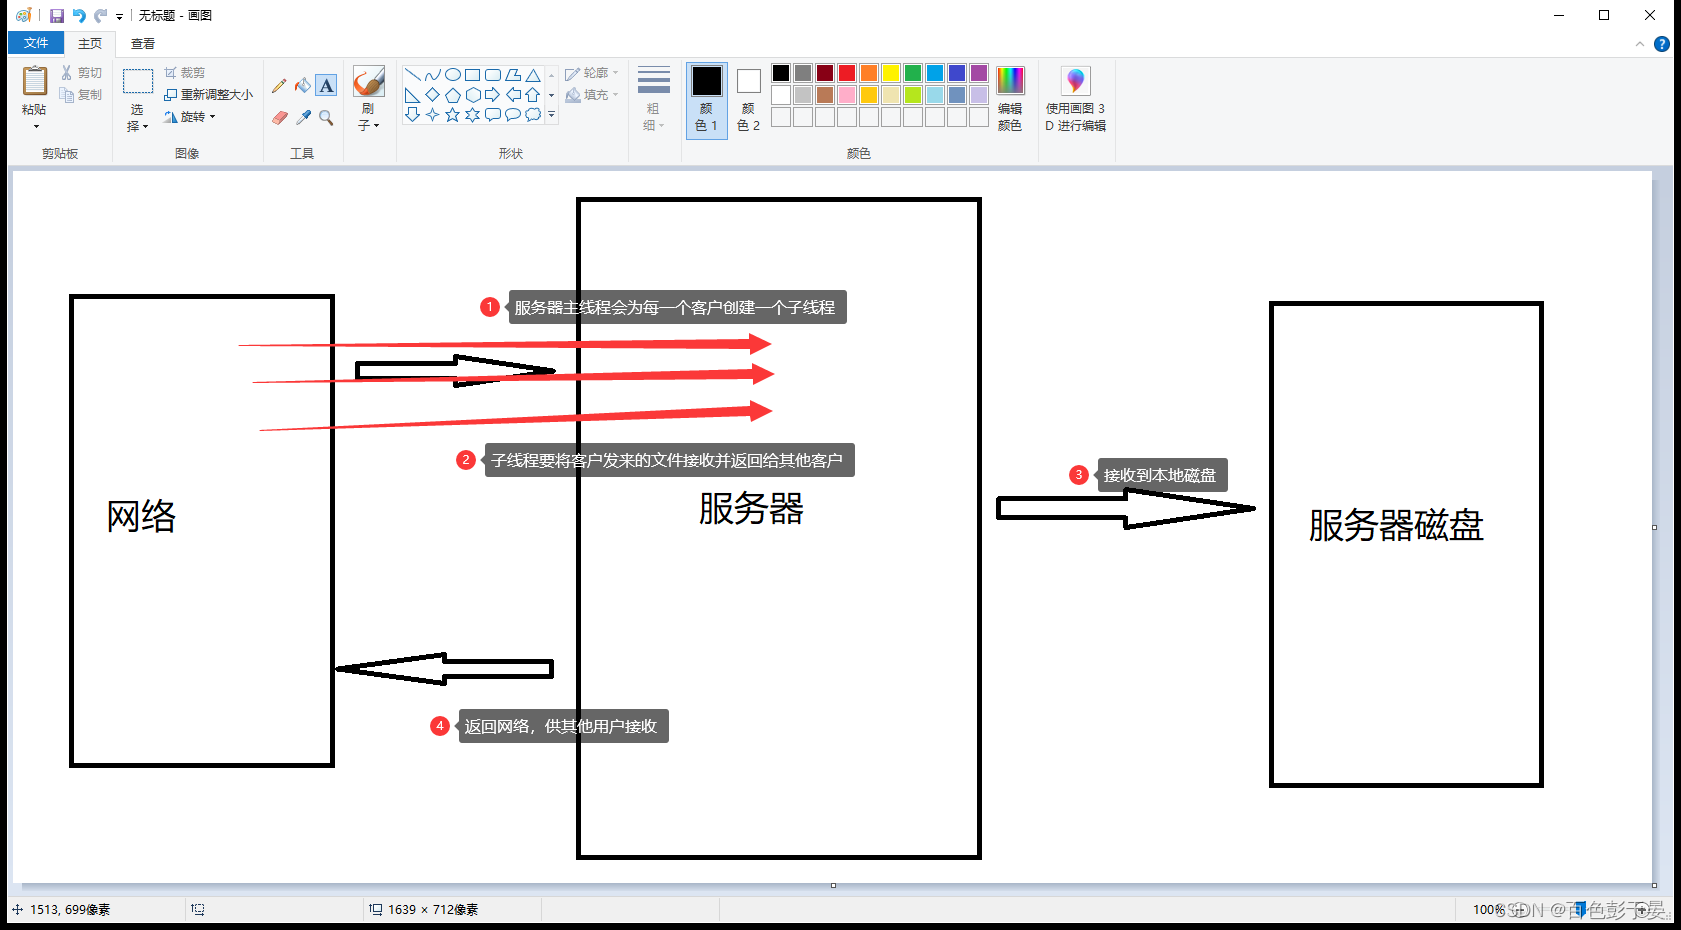1681x930 pixels.
Task: Pick the green swatch in the palette
Action: [913, 73]
